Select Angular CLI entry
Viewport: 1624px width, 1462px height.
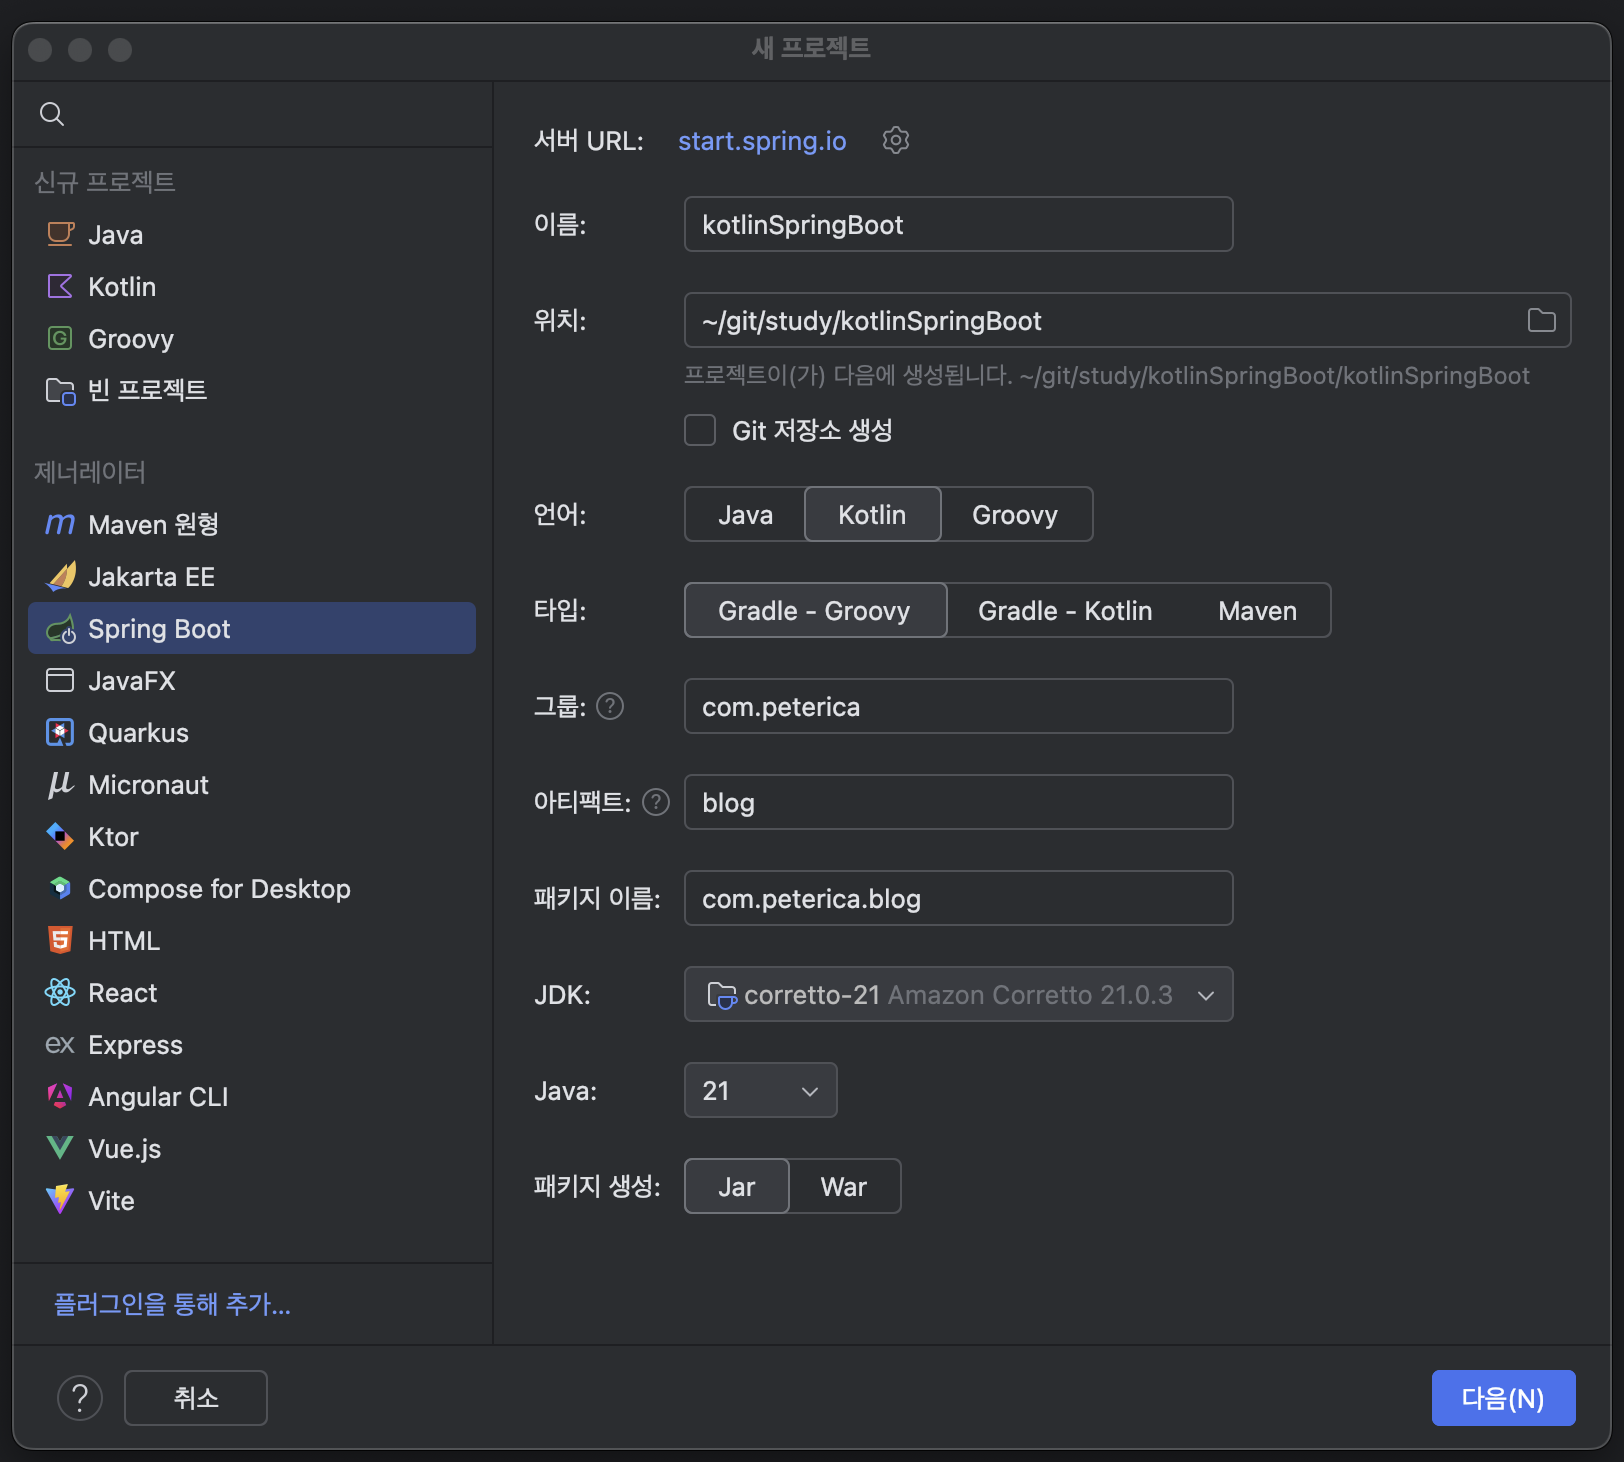[x=252, y=1096]
